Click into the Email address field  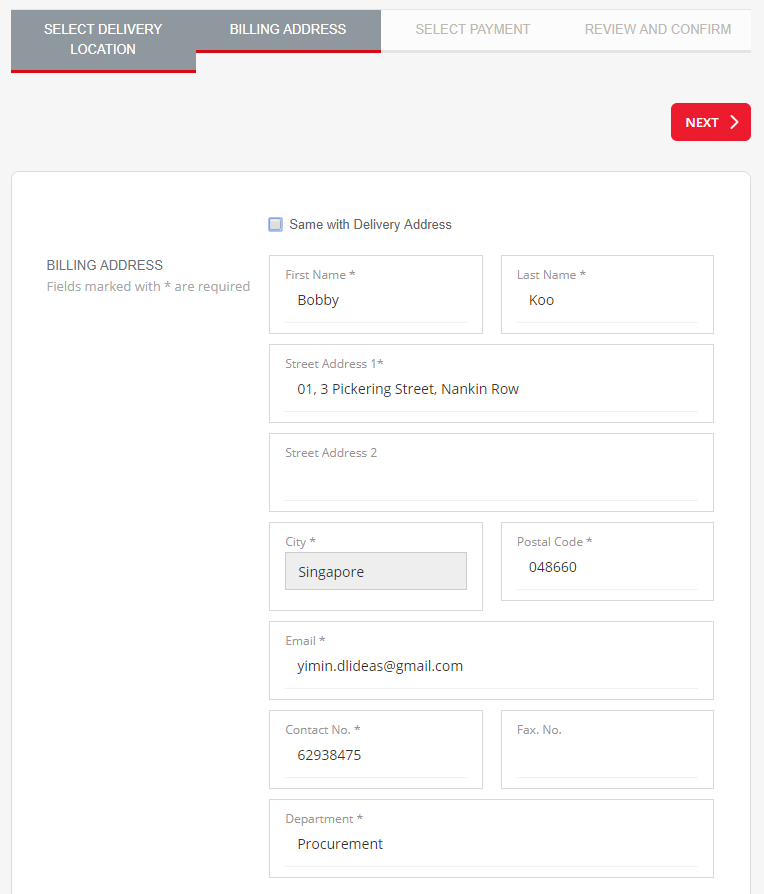[x=491, y=666]
